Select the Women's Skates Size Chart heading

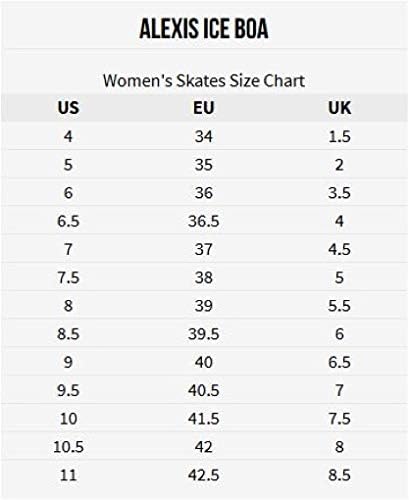coord(204,81)
